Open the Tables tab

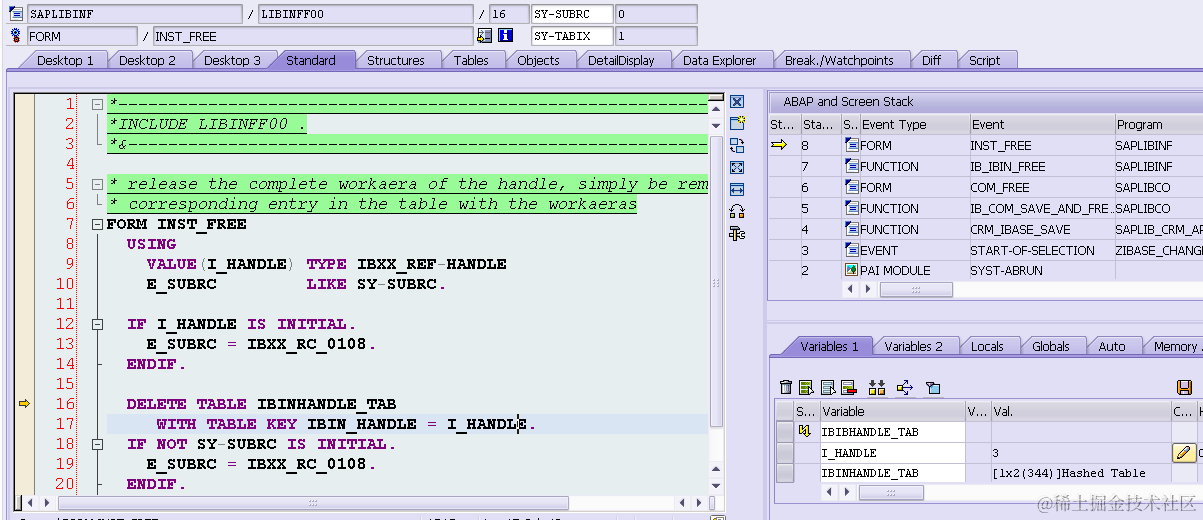click(x=471, y=60)
